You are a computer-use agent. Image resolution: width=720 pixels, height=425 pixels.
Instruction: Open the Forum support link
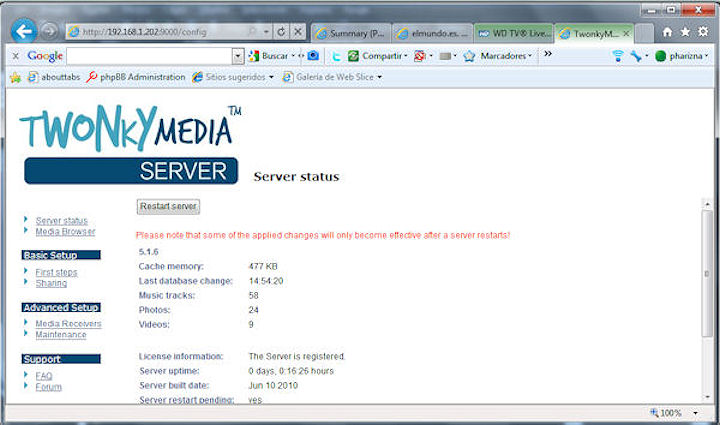48,387
